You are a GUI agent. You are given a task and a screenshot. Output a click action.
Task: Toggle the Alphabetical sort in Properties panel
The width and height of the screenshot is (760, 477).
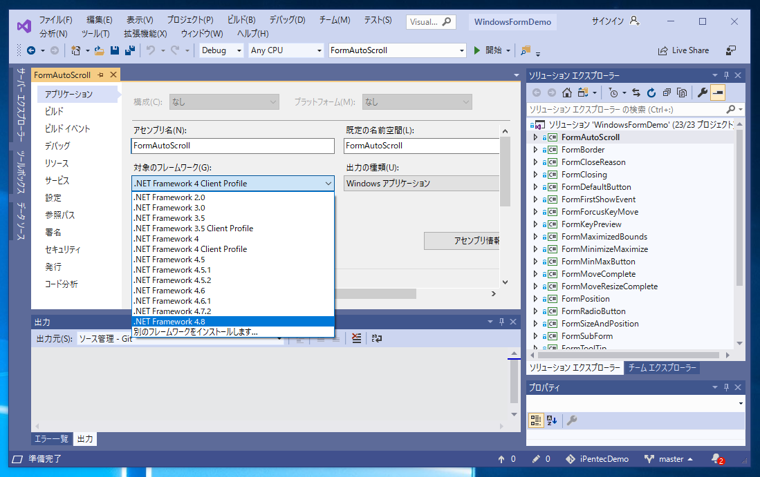552,420
